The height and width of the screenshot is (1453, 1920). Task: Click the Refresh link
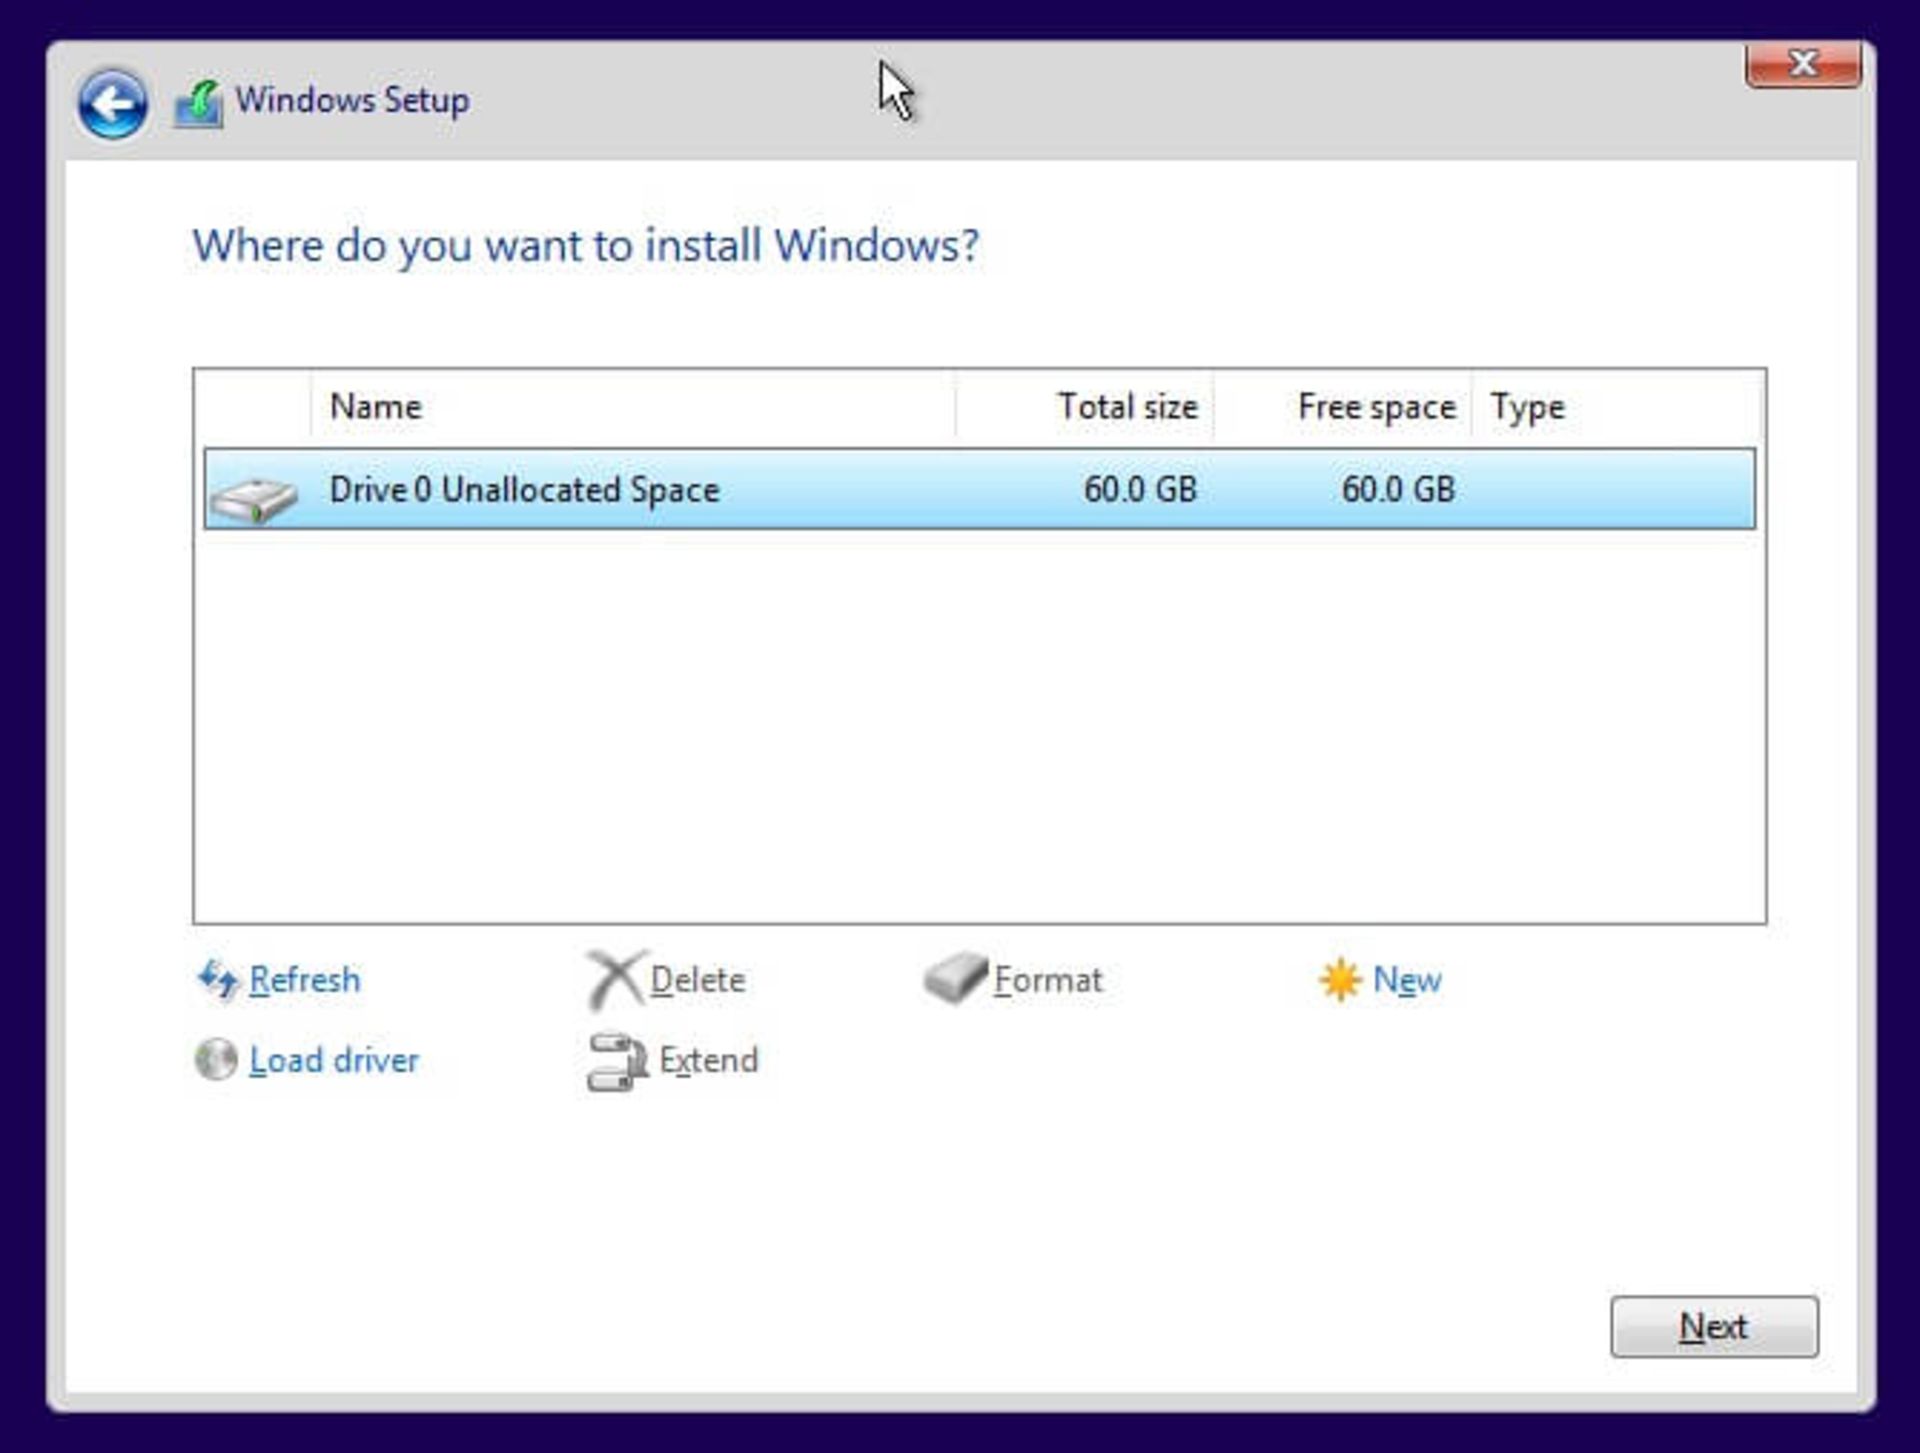[304, 980]
